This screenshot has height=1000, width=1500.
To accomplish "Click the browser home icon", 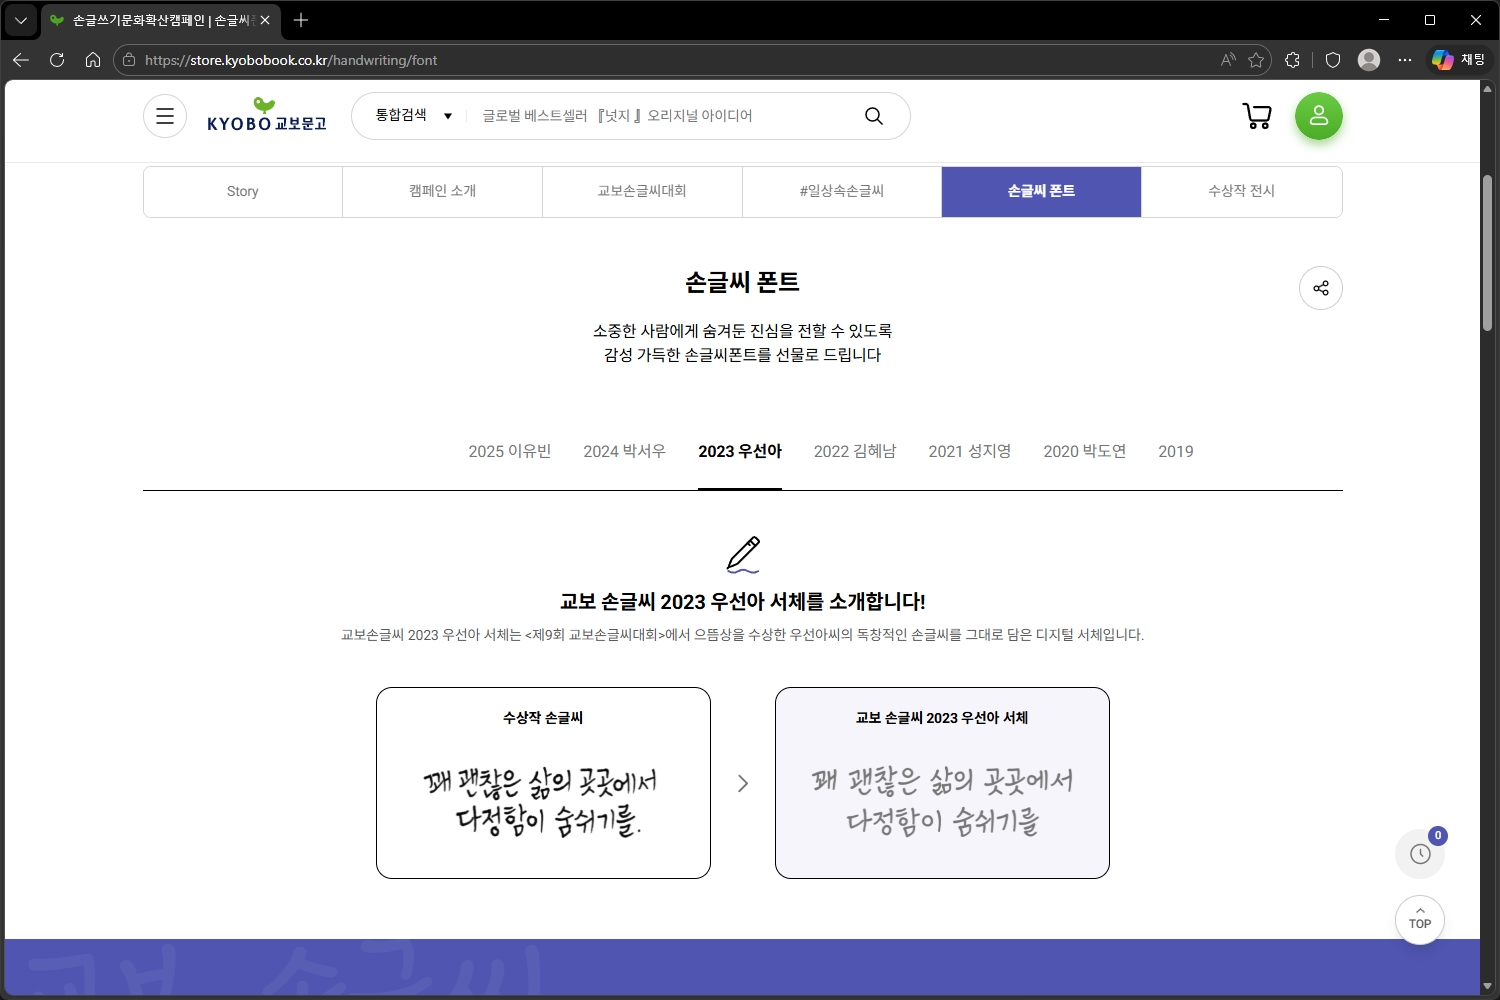I will (x=93, y=60).
